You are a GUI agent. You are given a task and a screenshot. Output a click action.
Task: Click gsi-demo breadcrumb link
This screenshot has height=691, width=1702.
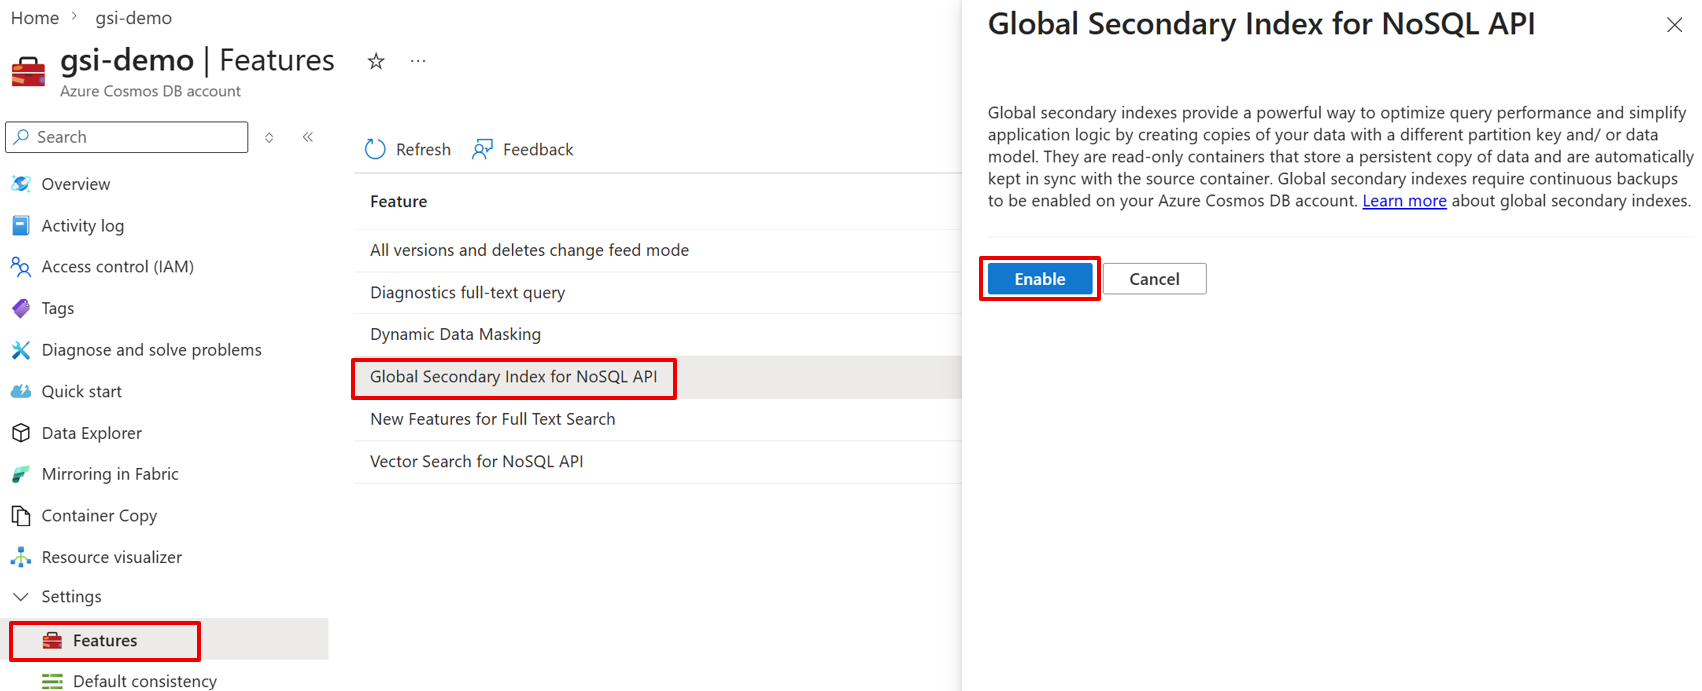point(134,18)
